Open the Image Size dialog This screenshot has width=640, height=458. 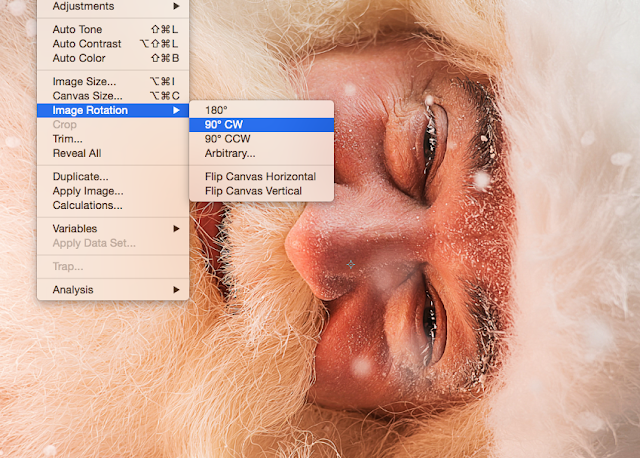(x=113, y=82)
